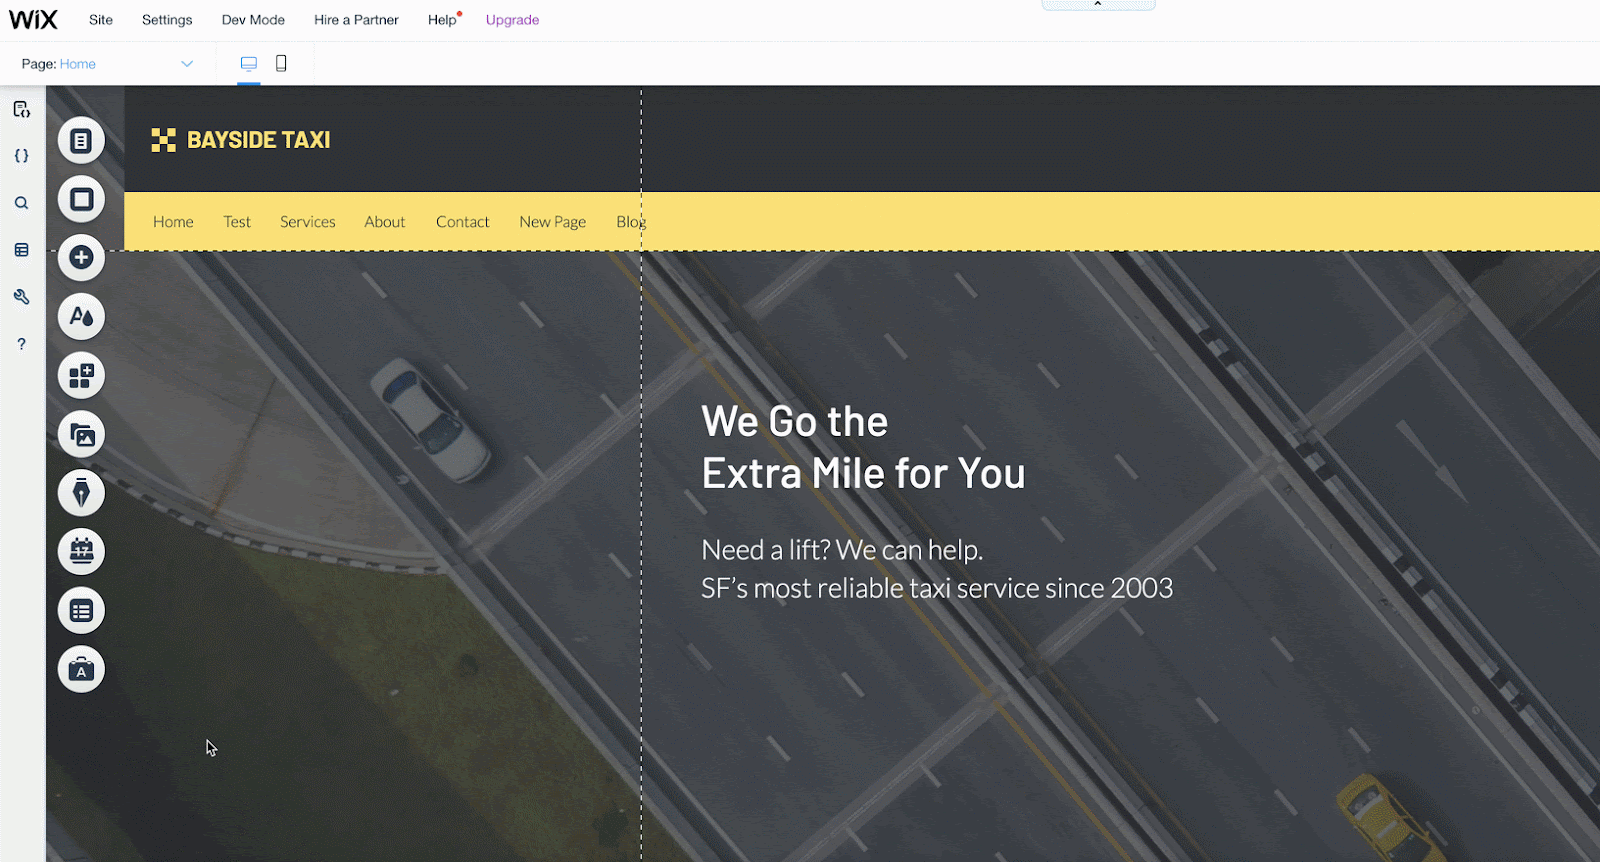The height and width of the screenshot is (862, 1600).
Task: Switch to desktop view
Action: [x=249, y=64]
